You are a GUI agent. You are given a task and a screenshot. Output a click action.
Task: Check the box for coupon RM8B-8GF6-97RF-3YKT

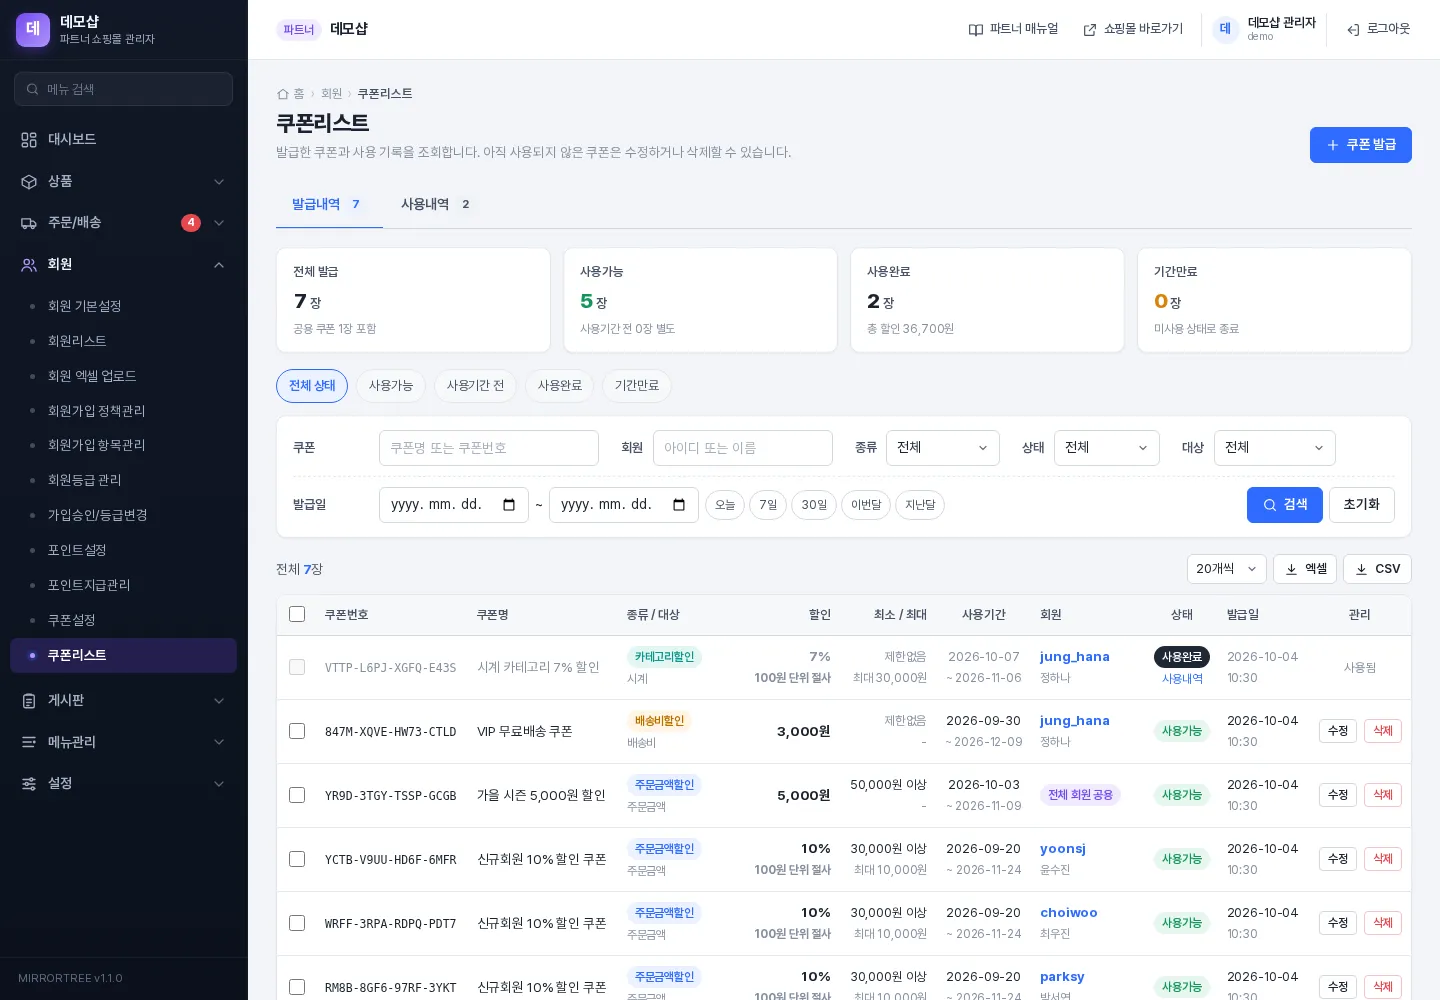[x=297, y=987]
